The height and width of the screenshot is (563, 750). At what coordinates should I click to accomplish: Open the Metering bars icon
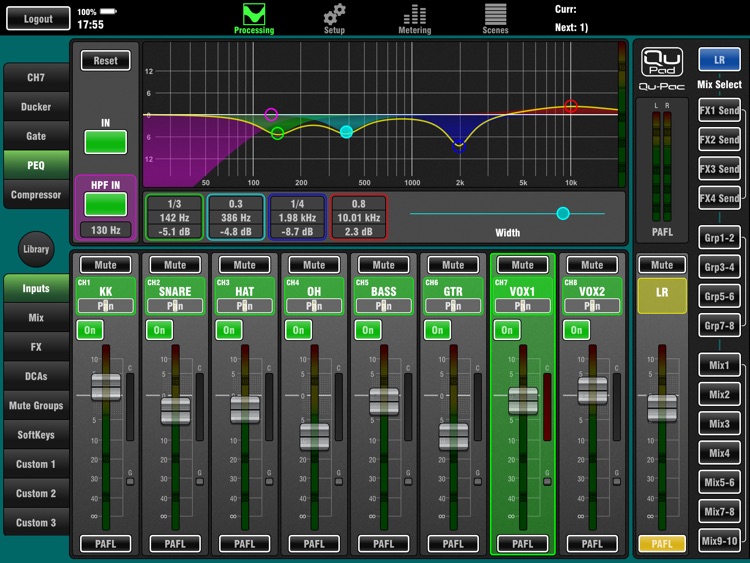pyautogui.click(x=414, y=17)
